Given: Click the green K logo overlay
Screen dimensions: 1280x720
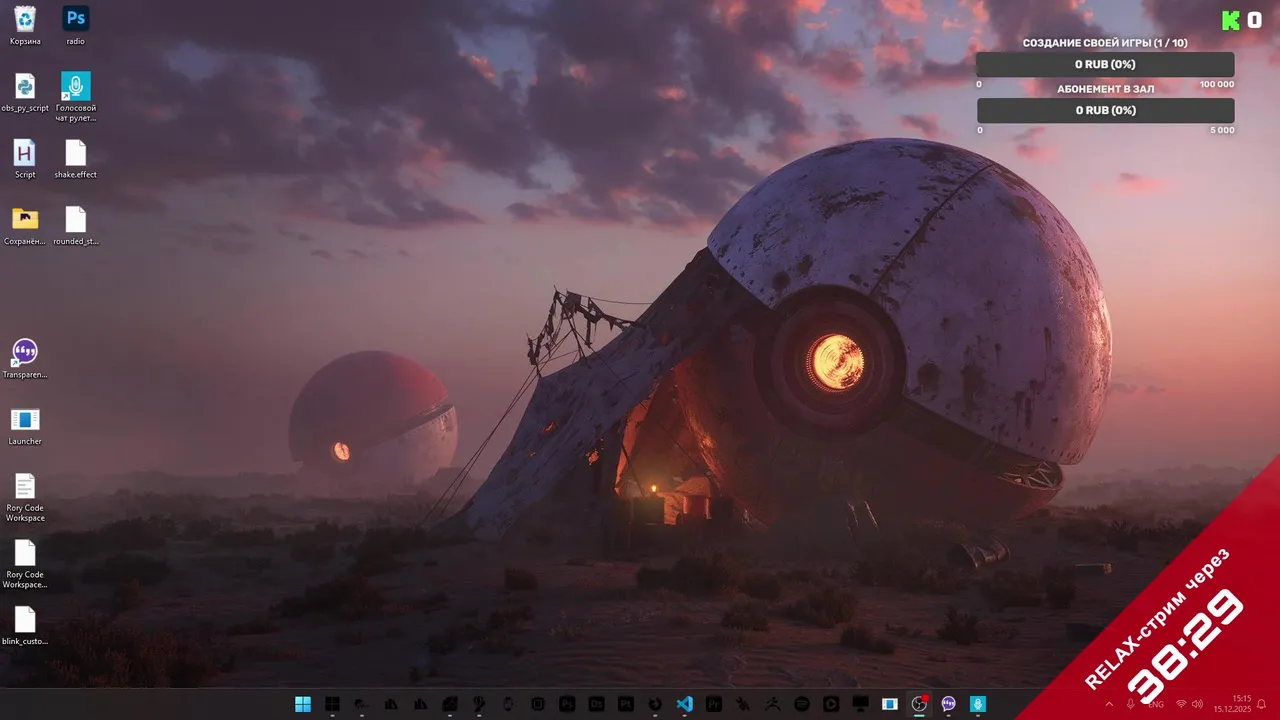Looking at the screenshot, I should pos(1231,20).
